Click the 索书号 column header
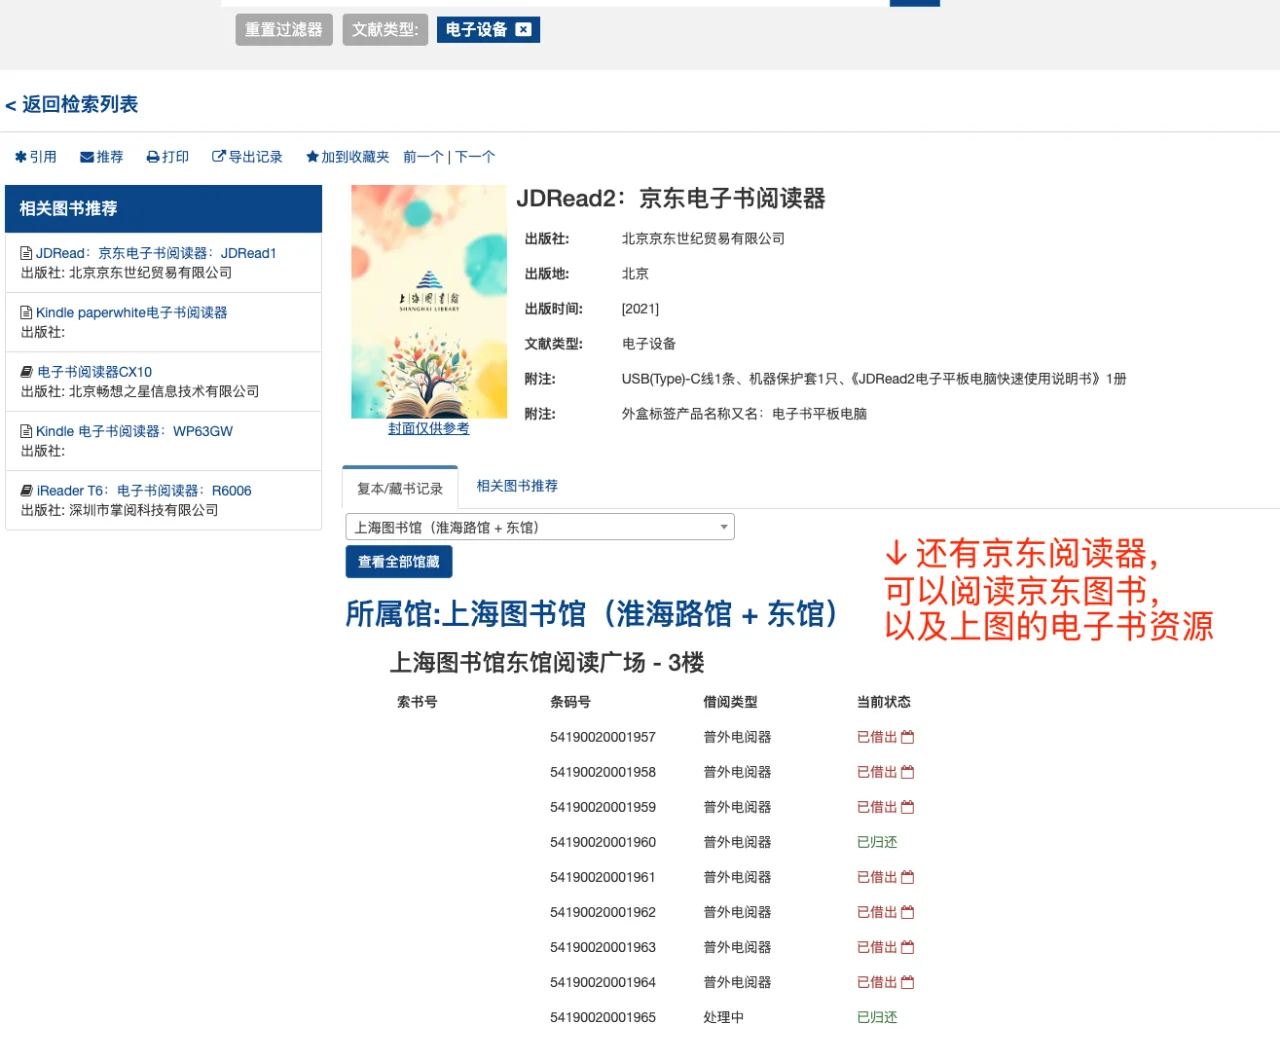Image resolution: width=1280 pixels, height=1040 pixels. coord(417,702)
